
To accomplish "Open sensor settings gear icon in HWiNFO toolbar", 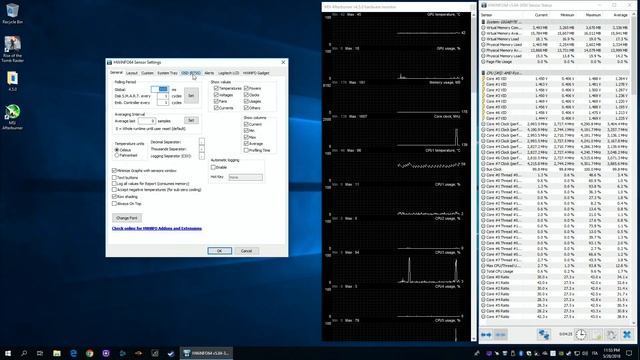I will click(611, 335).
